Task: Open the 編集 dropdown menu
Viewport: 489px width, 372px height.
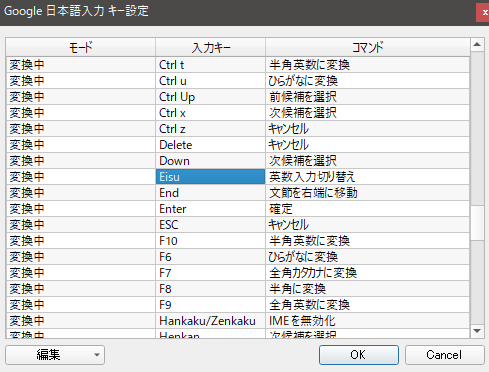Action: point(55,355)
